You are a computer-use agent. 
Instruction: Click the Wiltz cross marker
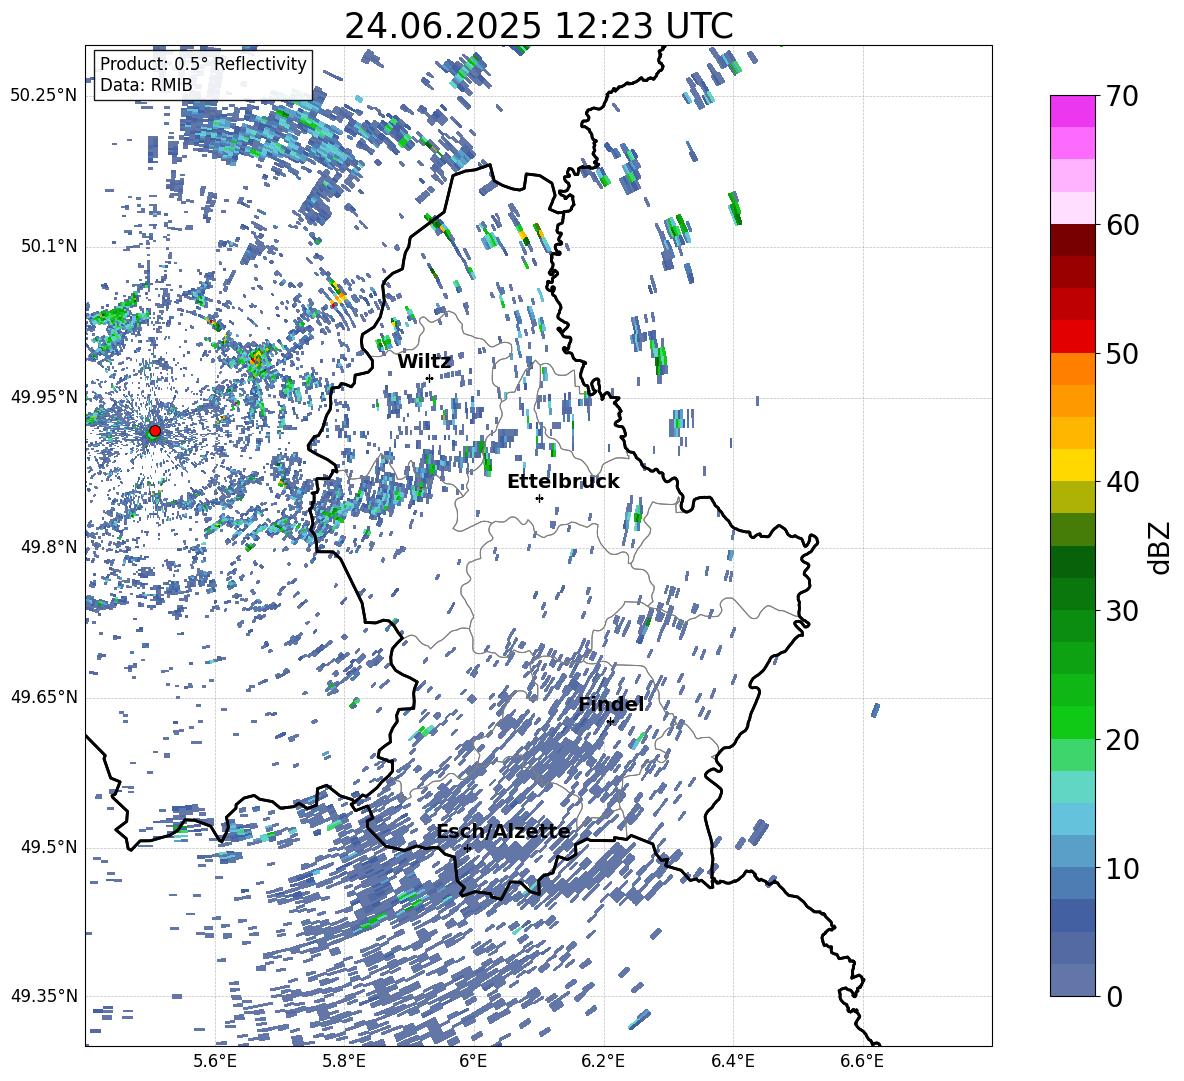coord(430,378)
